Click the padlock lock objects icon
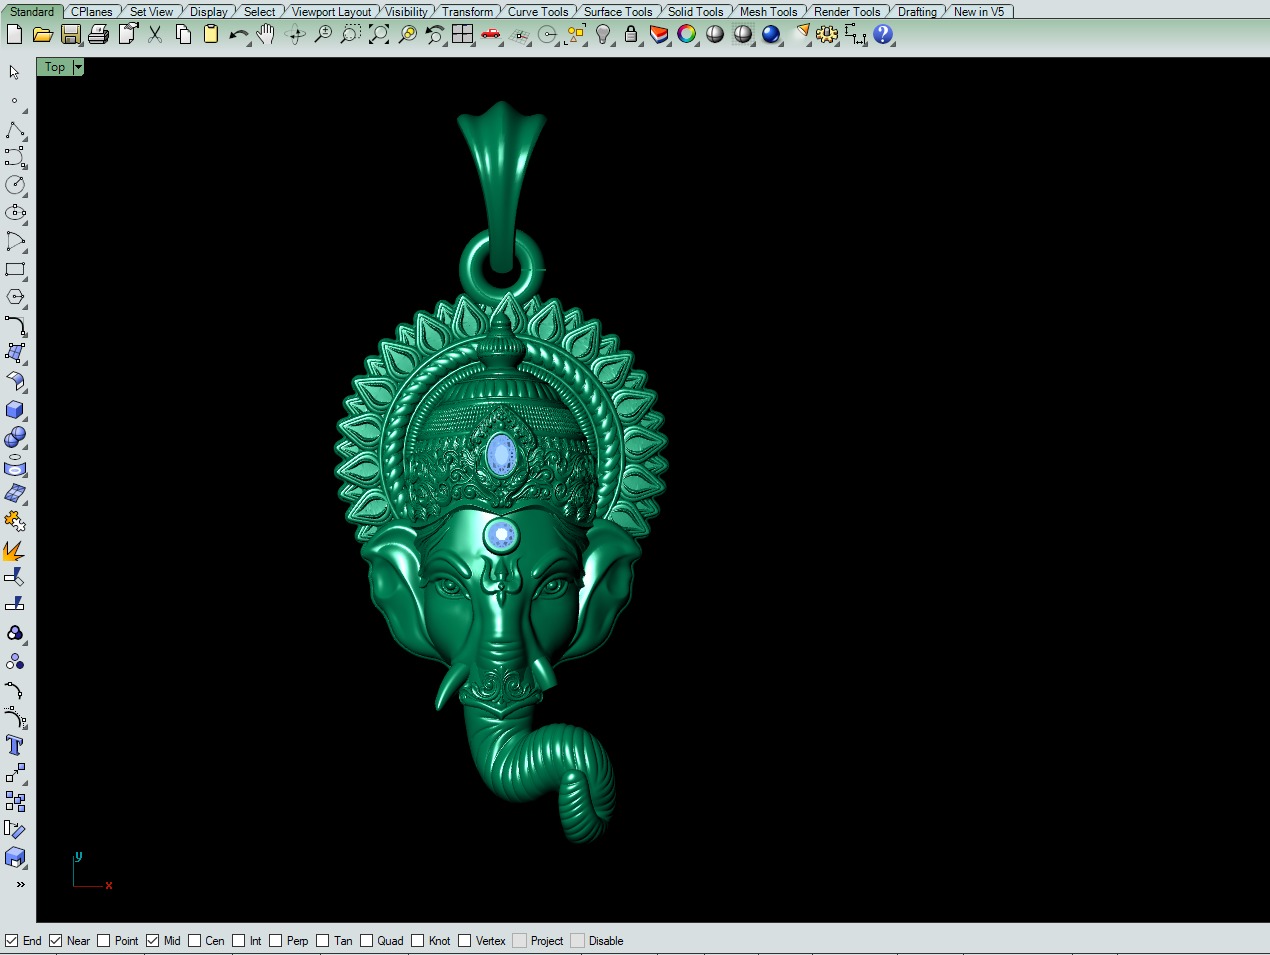 coord(631,34)
